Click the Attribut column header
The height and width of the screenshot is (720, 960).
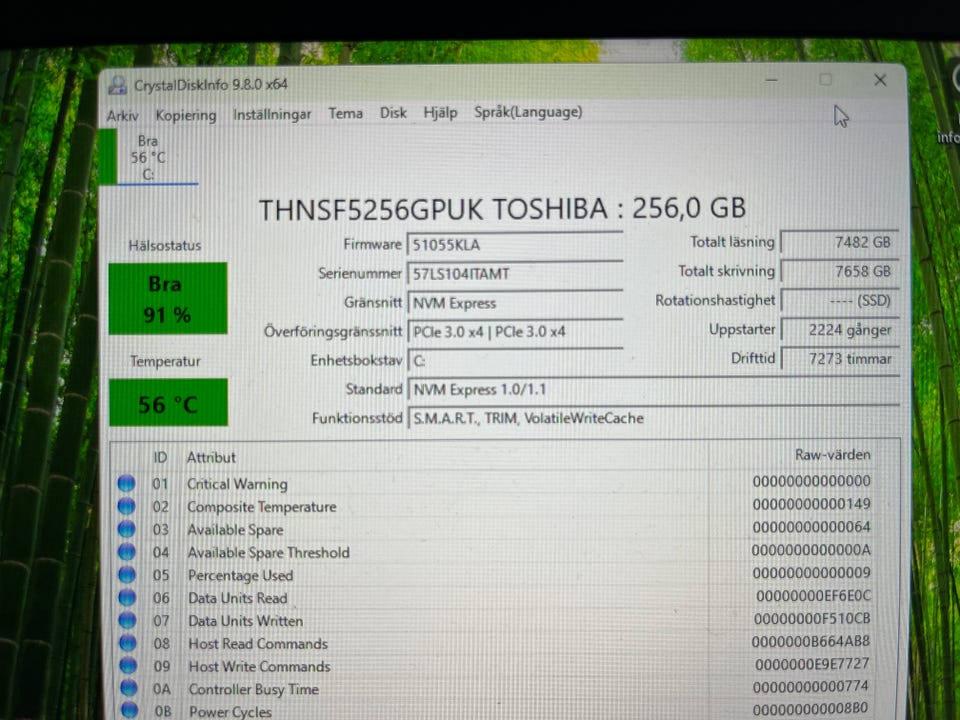[211, 457]
